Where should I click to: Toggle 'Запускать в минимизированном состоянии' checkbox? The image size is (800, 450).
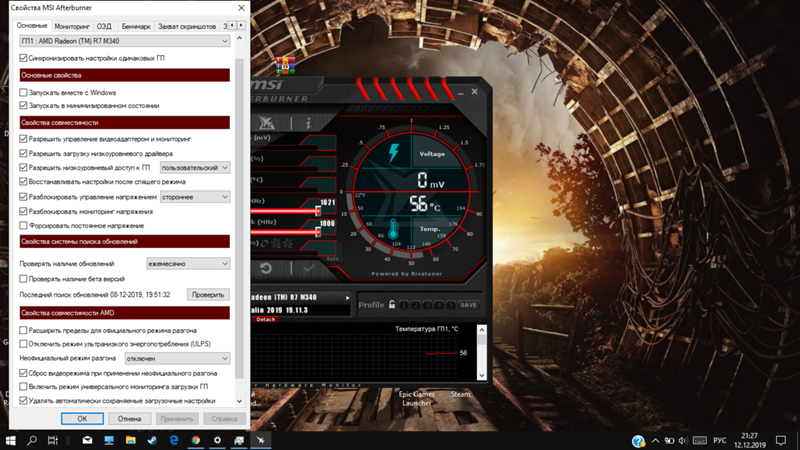[x=23, y=106]
